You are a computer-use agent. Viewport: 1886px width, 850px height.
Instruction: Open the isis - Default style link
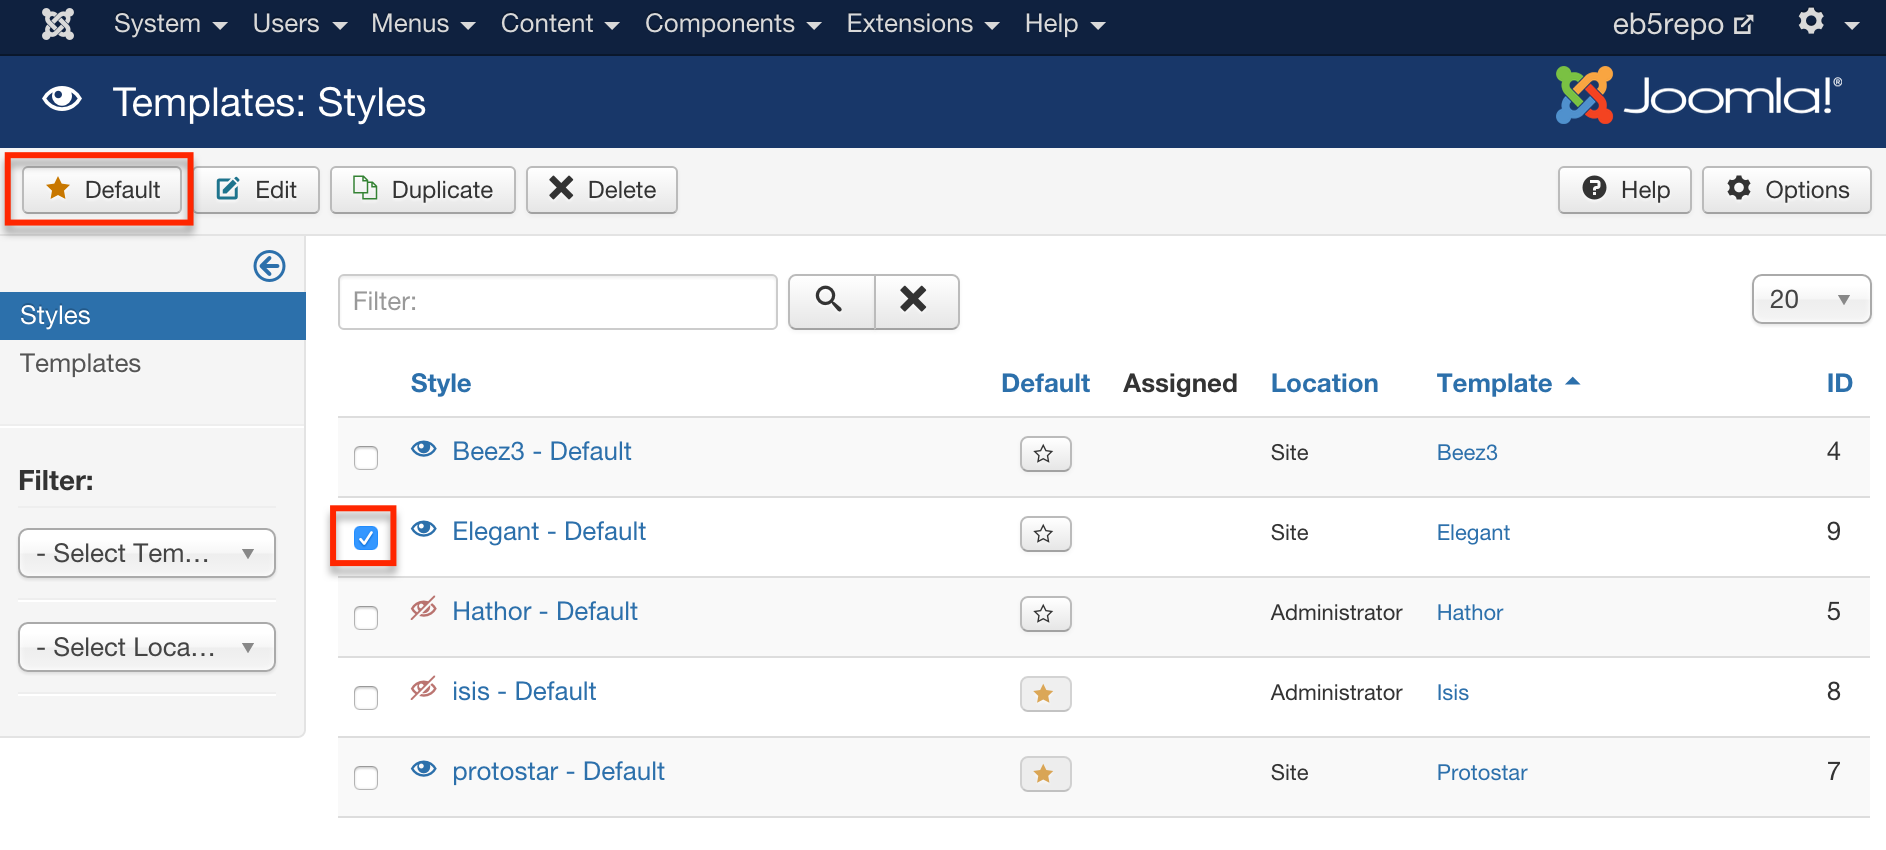524,691
